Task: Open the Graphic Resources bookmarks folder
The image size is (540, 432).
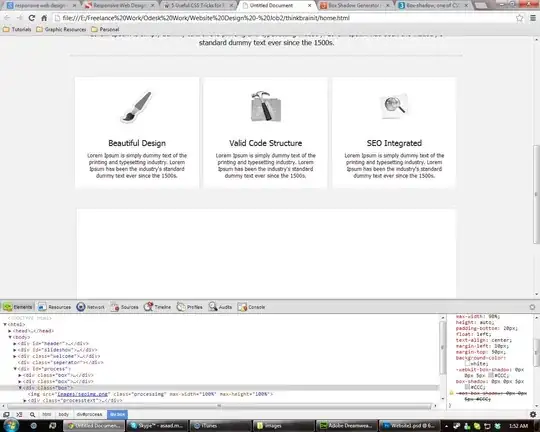Action: (61, 29)
